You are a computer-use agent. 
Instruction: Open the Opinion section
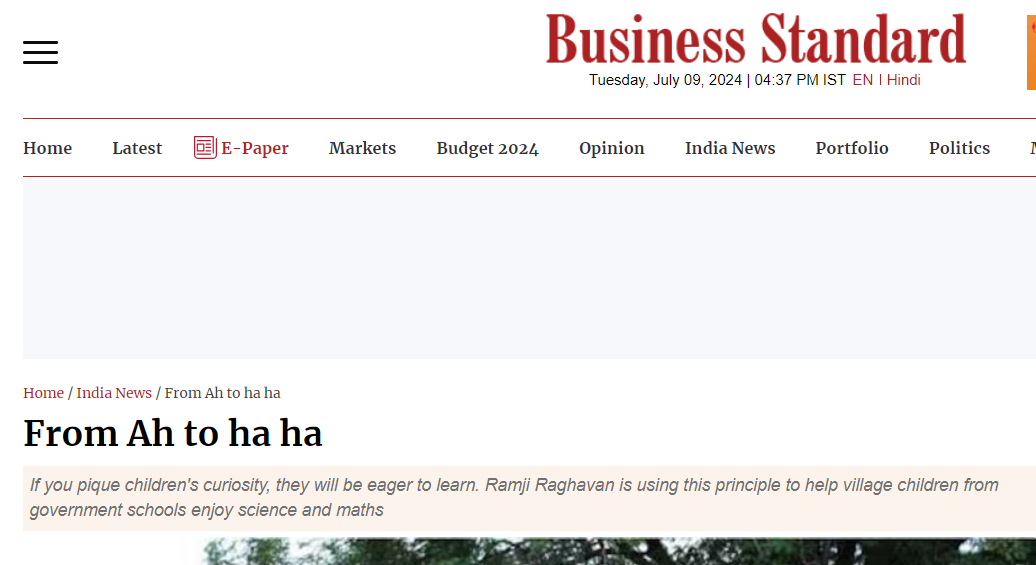[x=612, y=148]
